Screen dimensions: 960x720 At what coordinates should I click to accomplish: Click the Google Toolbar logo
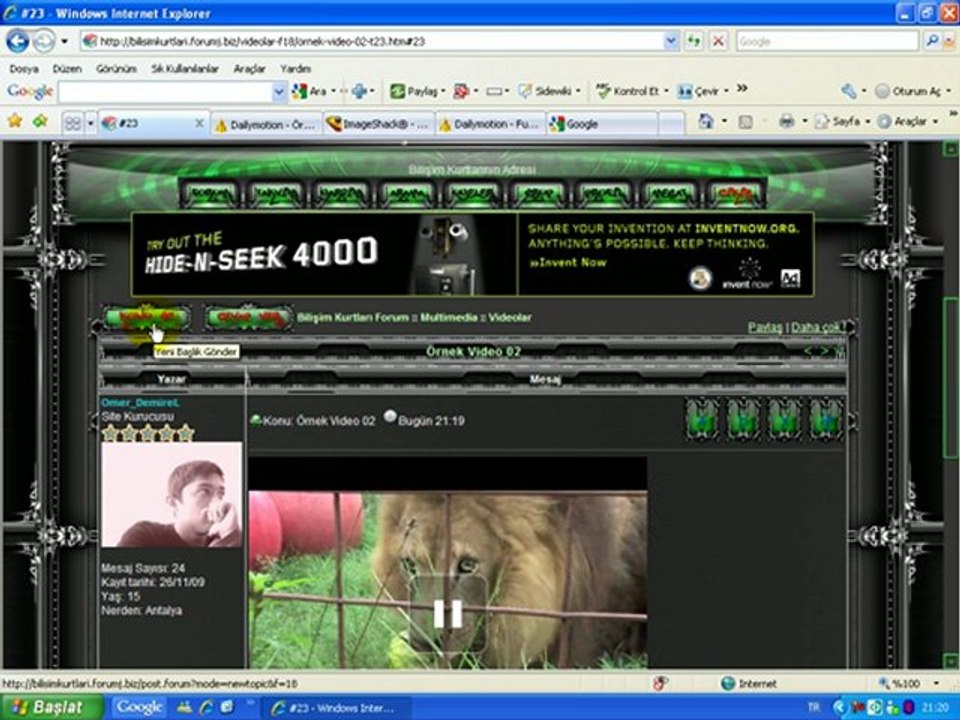(x=29, y=92)
